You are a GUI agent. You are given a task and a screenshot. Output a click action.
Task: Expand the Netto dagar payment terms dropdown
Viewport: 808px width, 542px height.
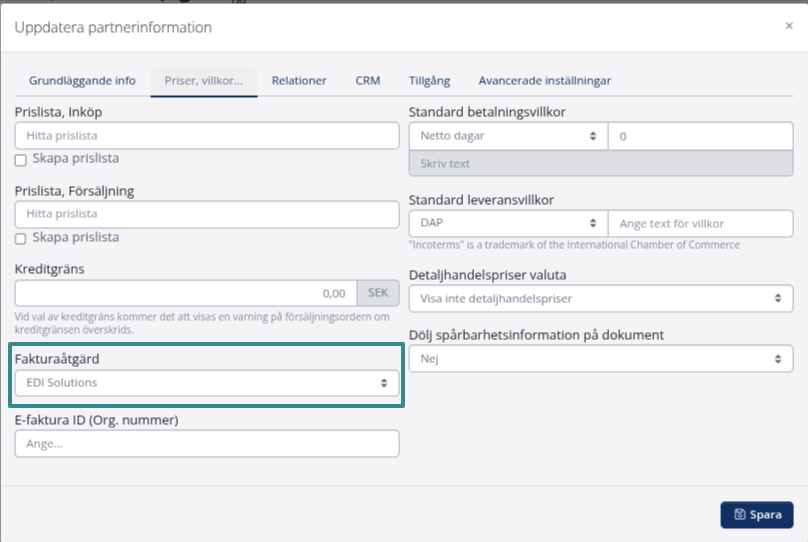[508, 136]
